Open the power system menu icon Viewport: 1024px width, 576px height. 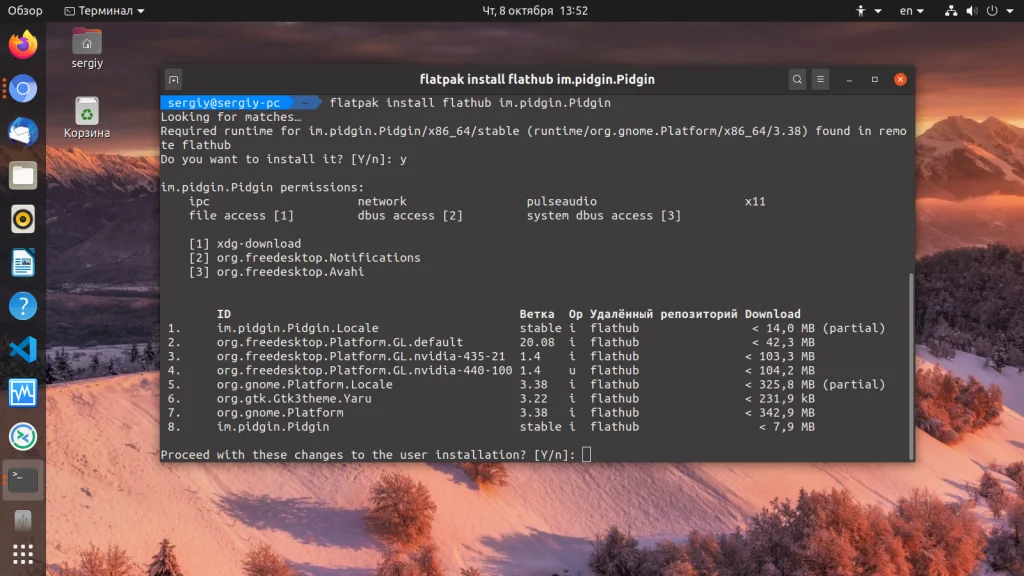[992, 10]
